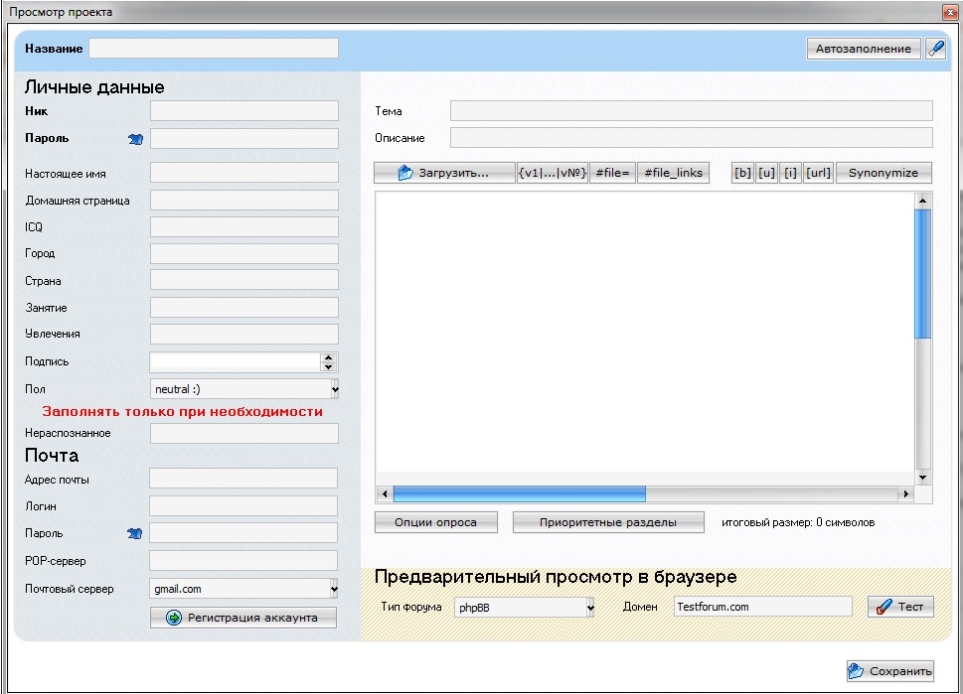Click horizontal scrollbar thumb of message area
Image resolution: width=963 pixels, height=694 pixels.
pyautogui.click(x=520, y=493)
